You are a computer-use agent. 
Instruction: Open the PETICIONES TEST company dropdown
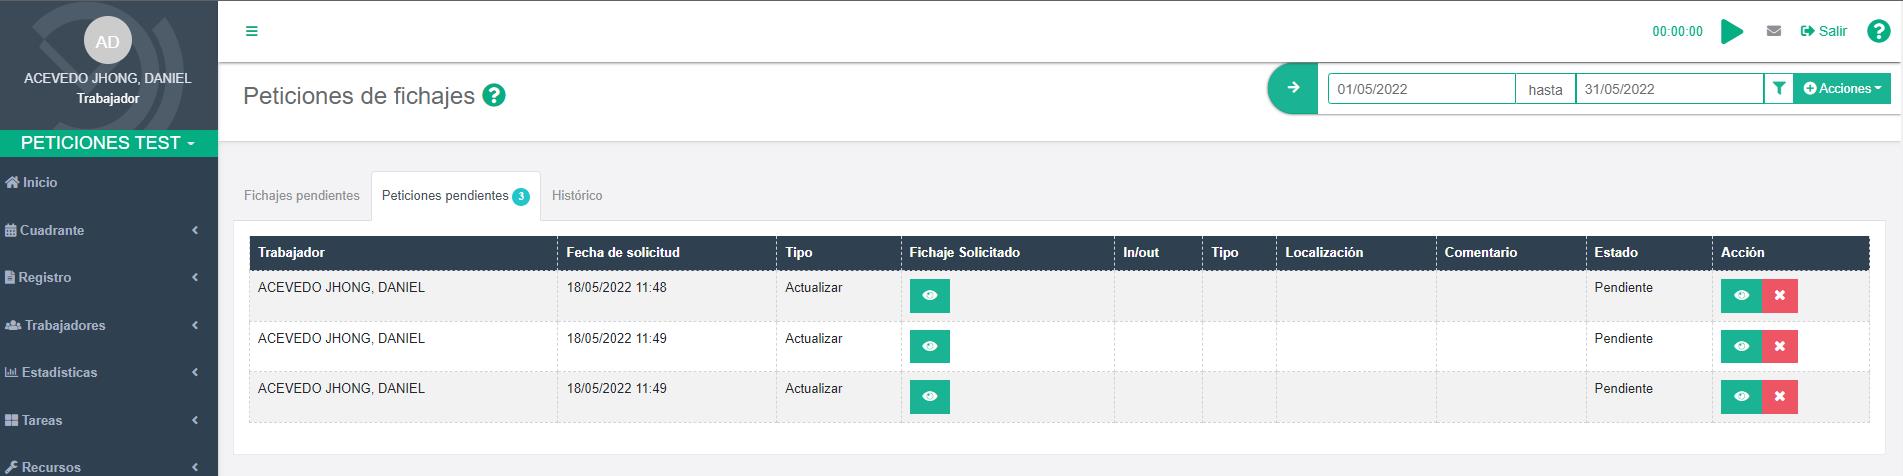108,143
